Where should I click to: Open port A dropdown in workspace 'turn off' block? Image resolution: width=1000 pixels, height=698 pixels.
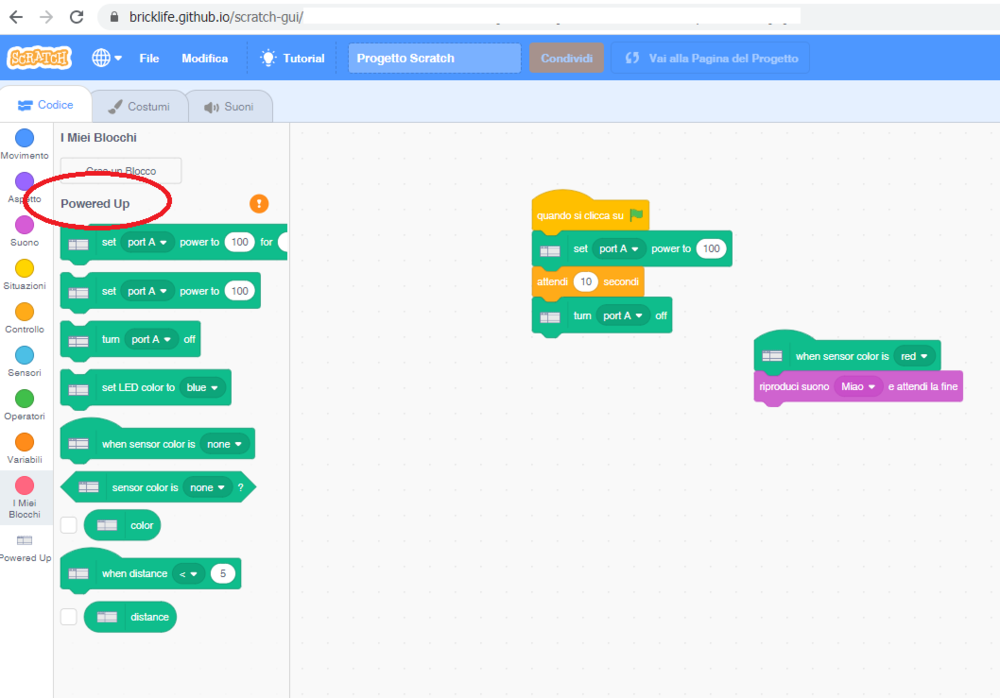click(622, 316)
